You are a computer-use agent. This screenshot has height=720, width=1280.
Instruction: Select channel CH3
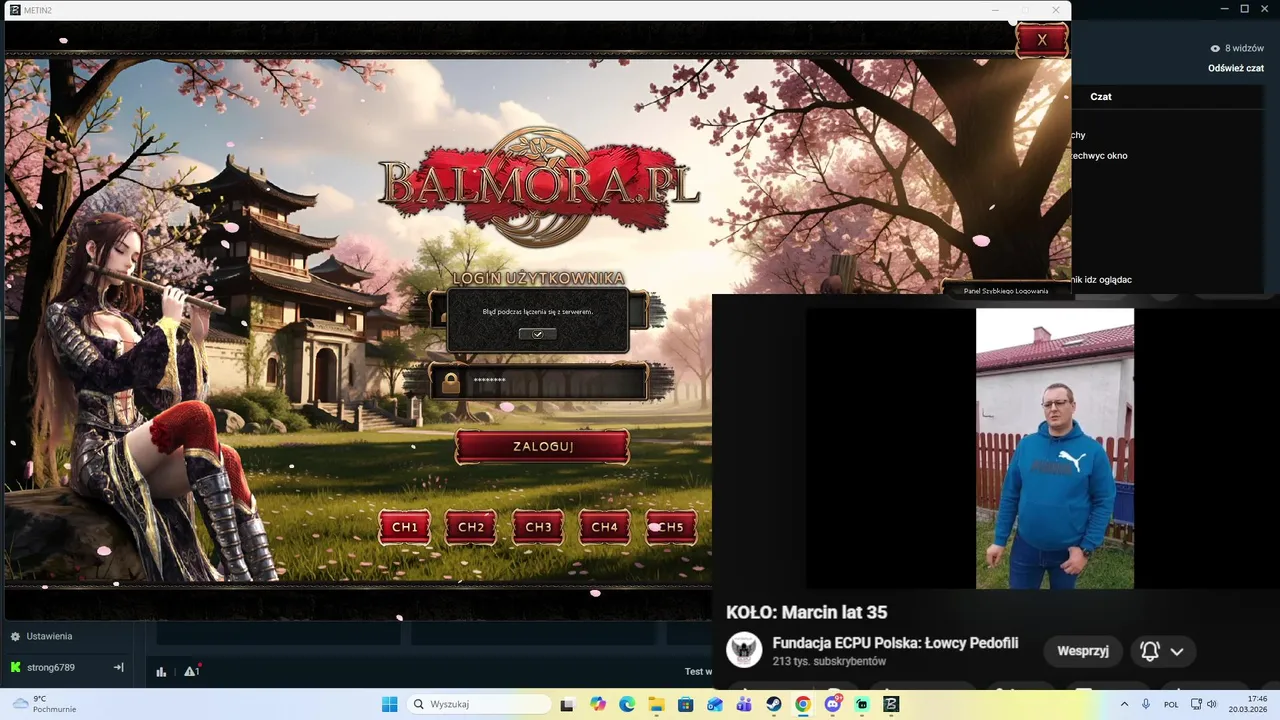[538, 527]
